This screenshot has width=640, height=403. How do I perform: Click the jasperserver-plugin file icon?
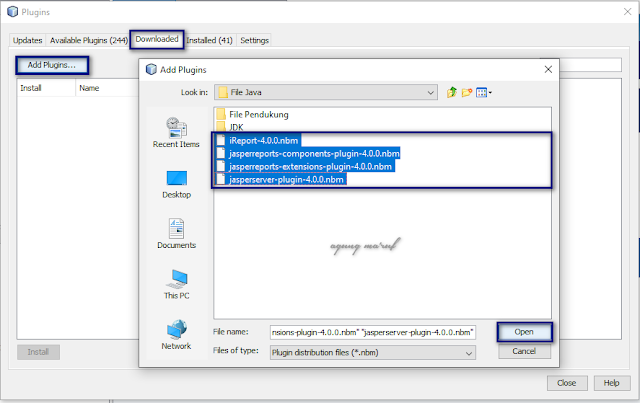click(221, 179)
